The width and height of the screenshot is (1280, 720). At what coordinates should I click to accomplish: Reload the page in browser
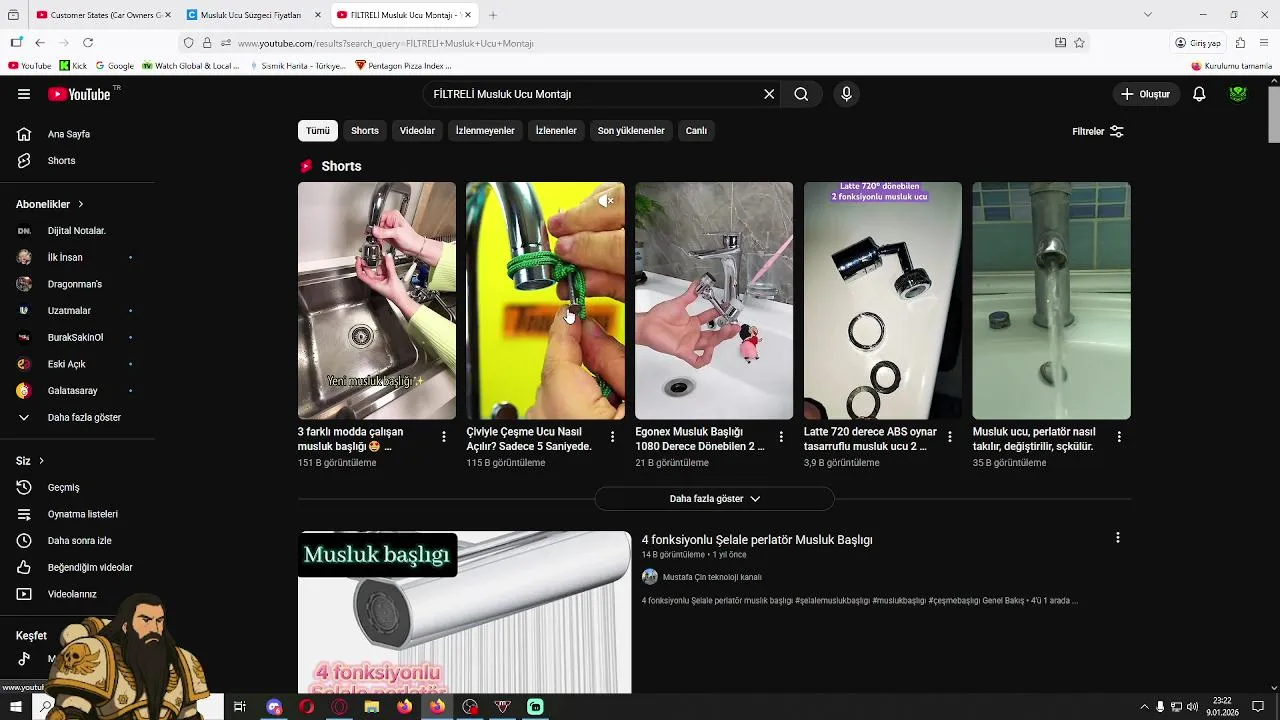pos(88,43)
